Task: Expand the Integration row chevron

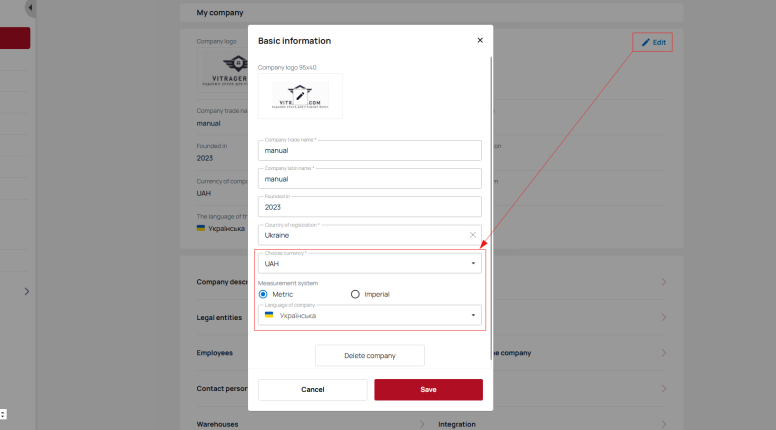Action: [x=664, y=424]
